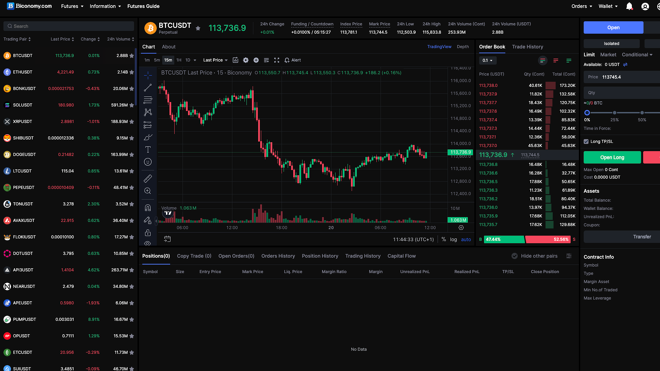Click the Open Long button
The image size is (660, 371).
[612, 157]
